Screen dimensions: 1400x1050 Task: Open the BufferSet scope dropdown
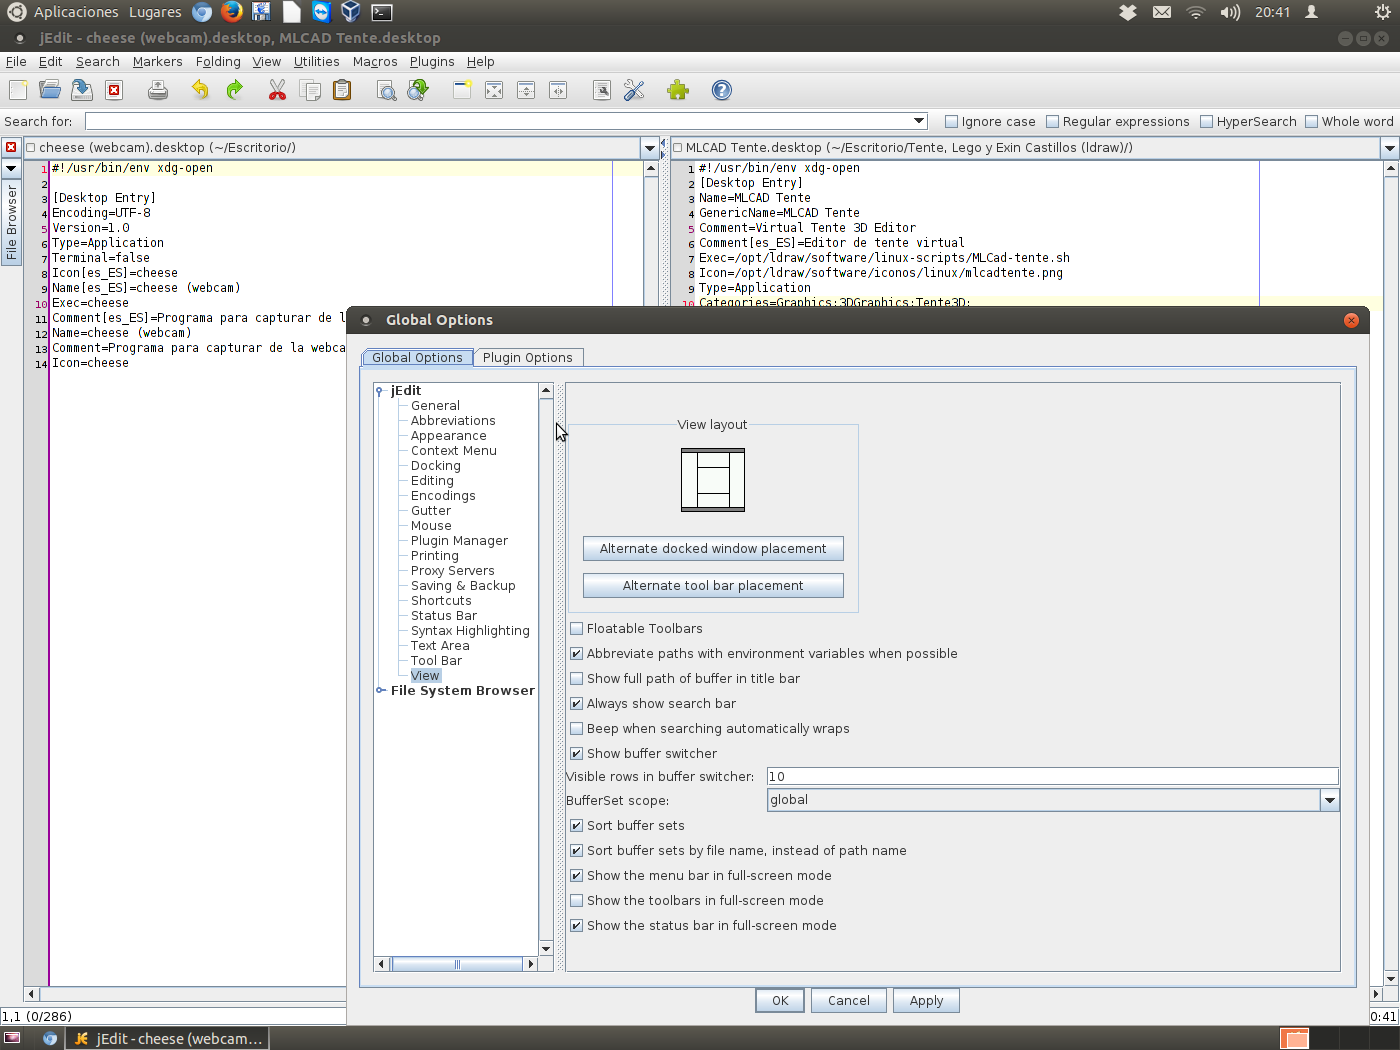1330,800
